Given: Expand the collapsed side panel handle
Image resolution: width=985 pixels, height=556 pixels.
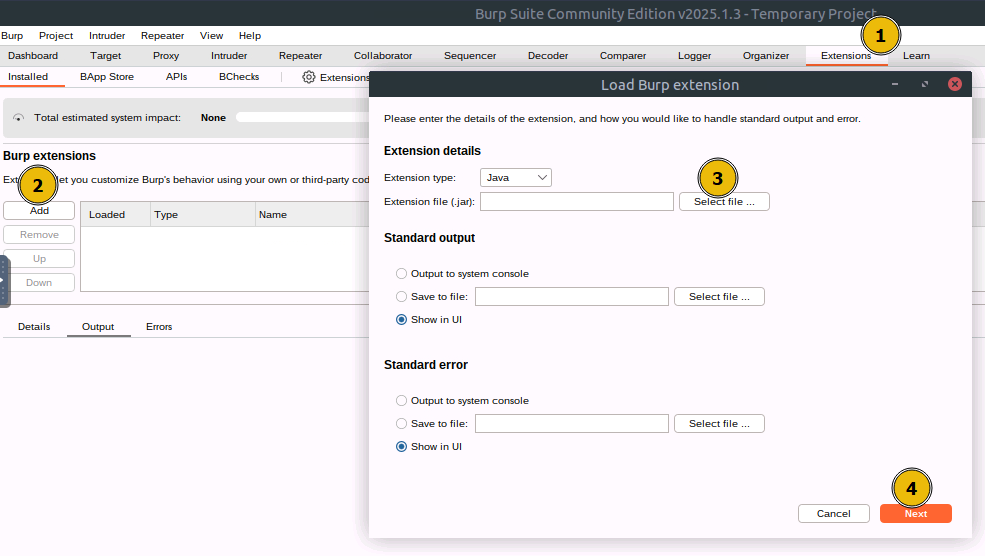Looking at the screenshot, I should (4, 281).
